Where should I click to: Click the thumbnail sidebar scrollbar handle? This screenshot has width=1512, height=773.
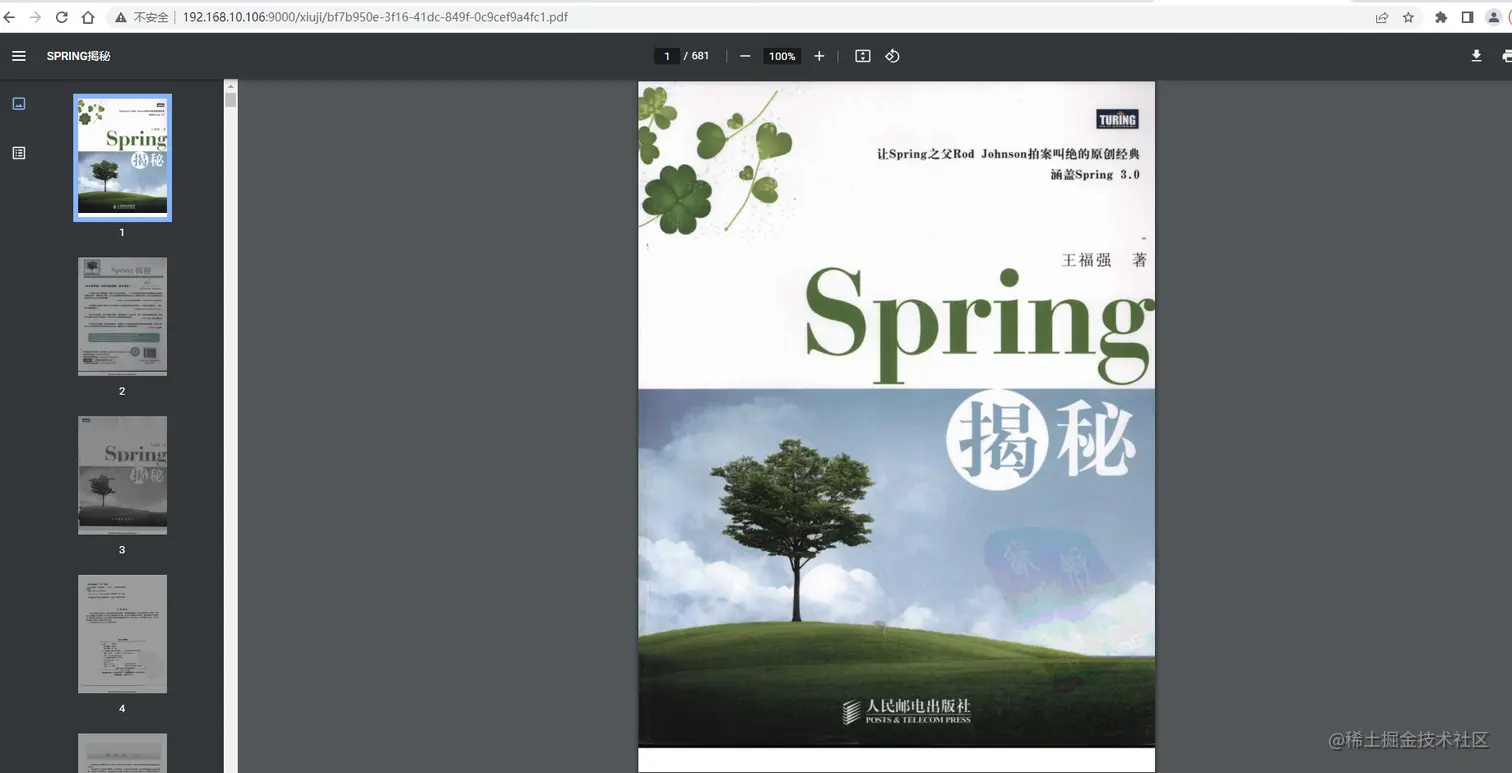pos(231,100)
